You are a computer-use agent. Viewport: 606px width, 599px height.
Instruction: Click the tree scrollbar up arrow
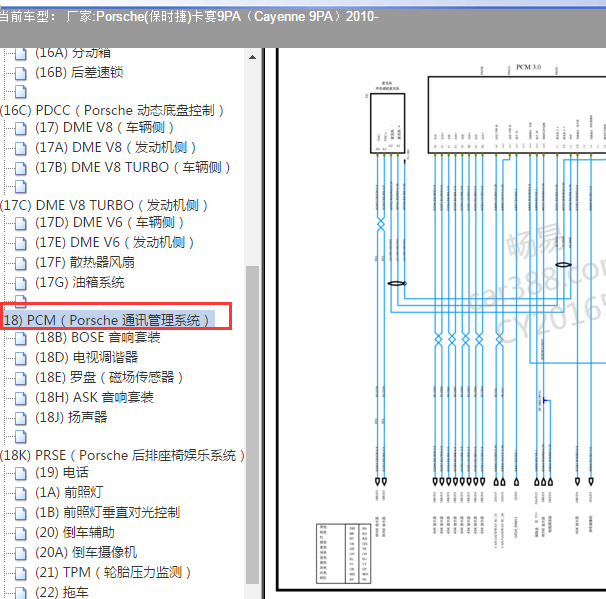click(x=252, y=57)
